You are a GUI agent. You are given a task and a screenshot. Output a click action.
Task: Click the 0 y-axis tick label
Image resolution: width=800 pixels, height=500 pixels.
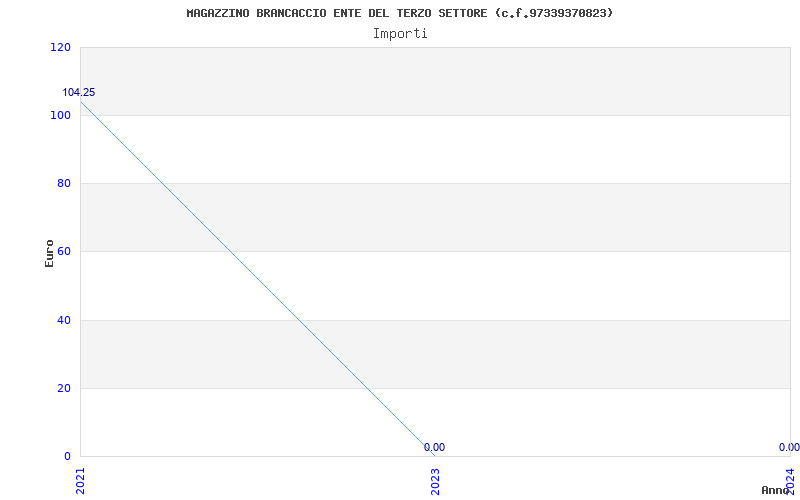click(x=67, y=456)
